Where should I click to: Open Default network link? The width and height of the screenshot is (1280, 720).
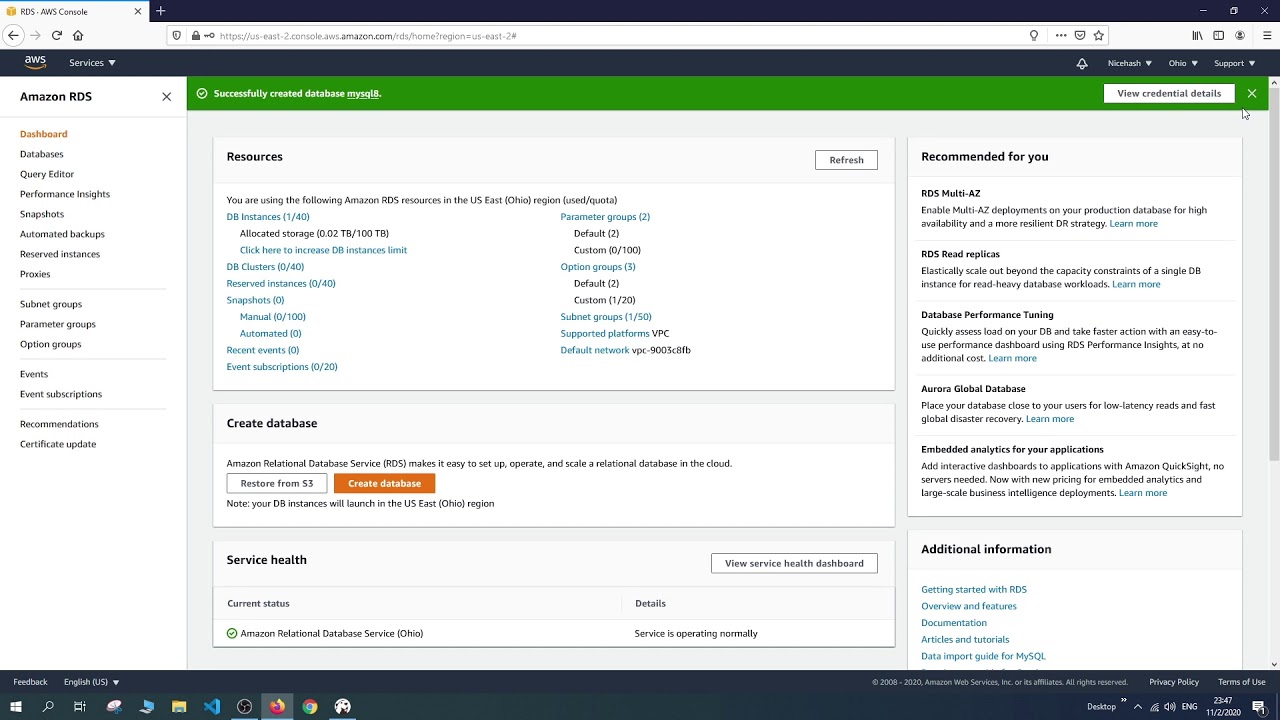(595, 350)
